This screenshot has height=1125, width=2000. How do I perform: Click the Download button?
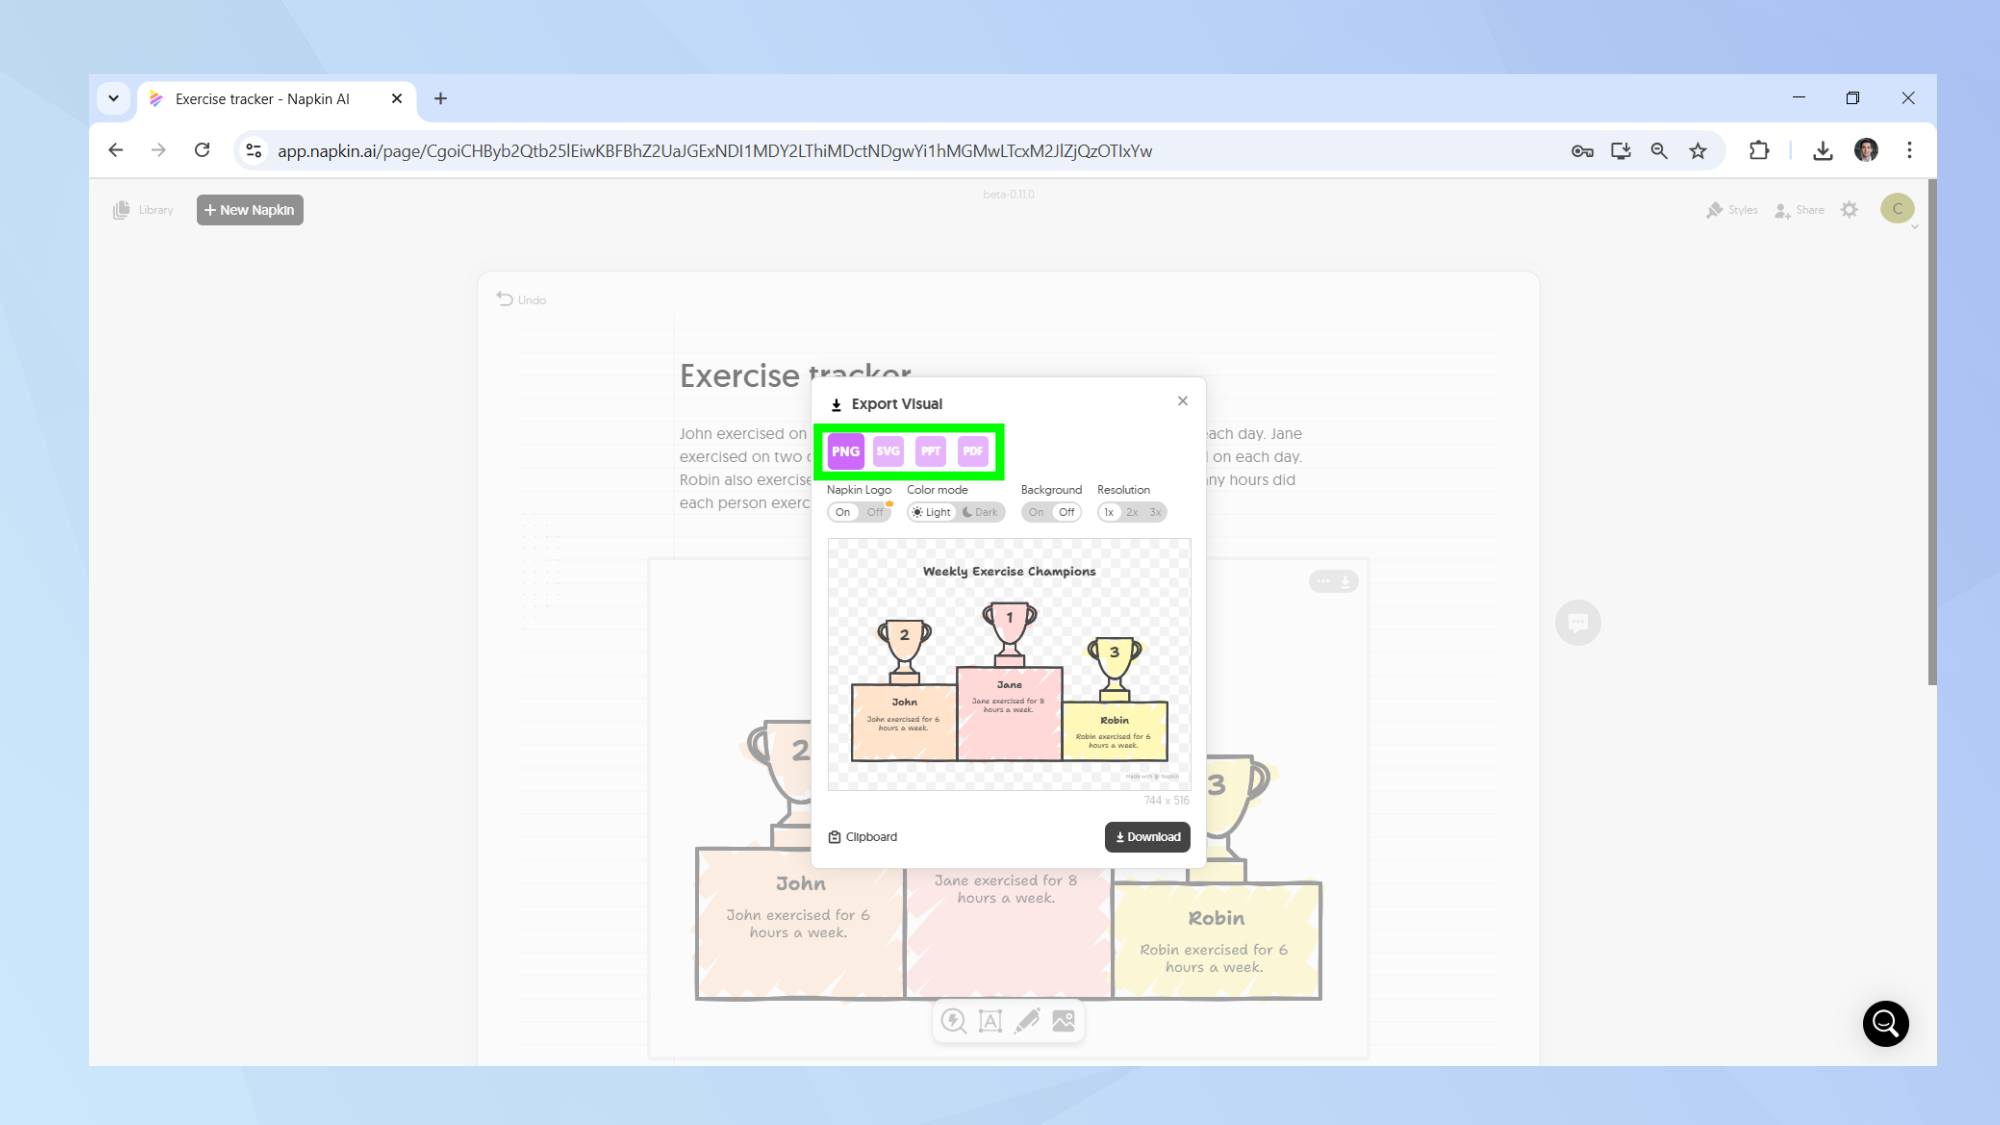click(x=1147, y=837)
